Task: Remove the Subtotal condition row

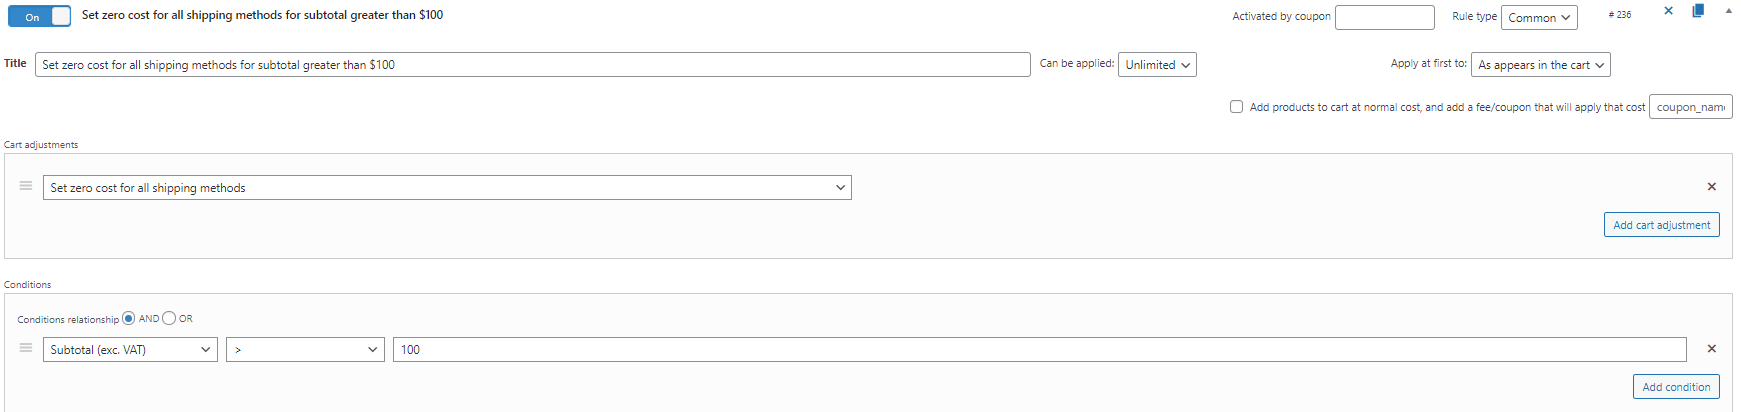Action: tap(1712, 349)
